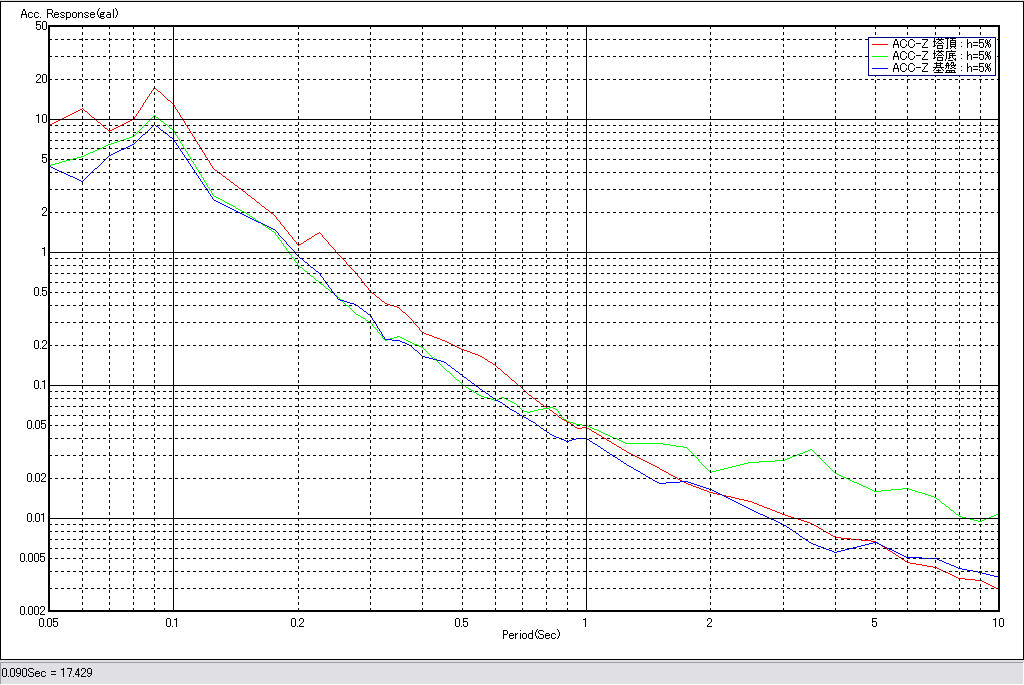Click the green curve's right end at period 10

pyautogui.click(x=998, y=515)
